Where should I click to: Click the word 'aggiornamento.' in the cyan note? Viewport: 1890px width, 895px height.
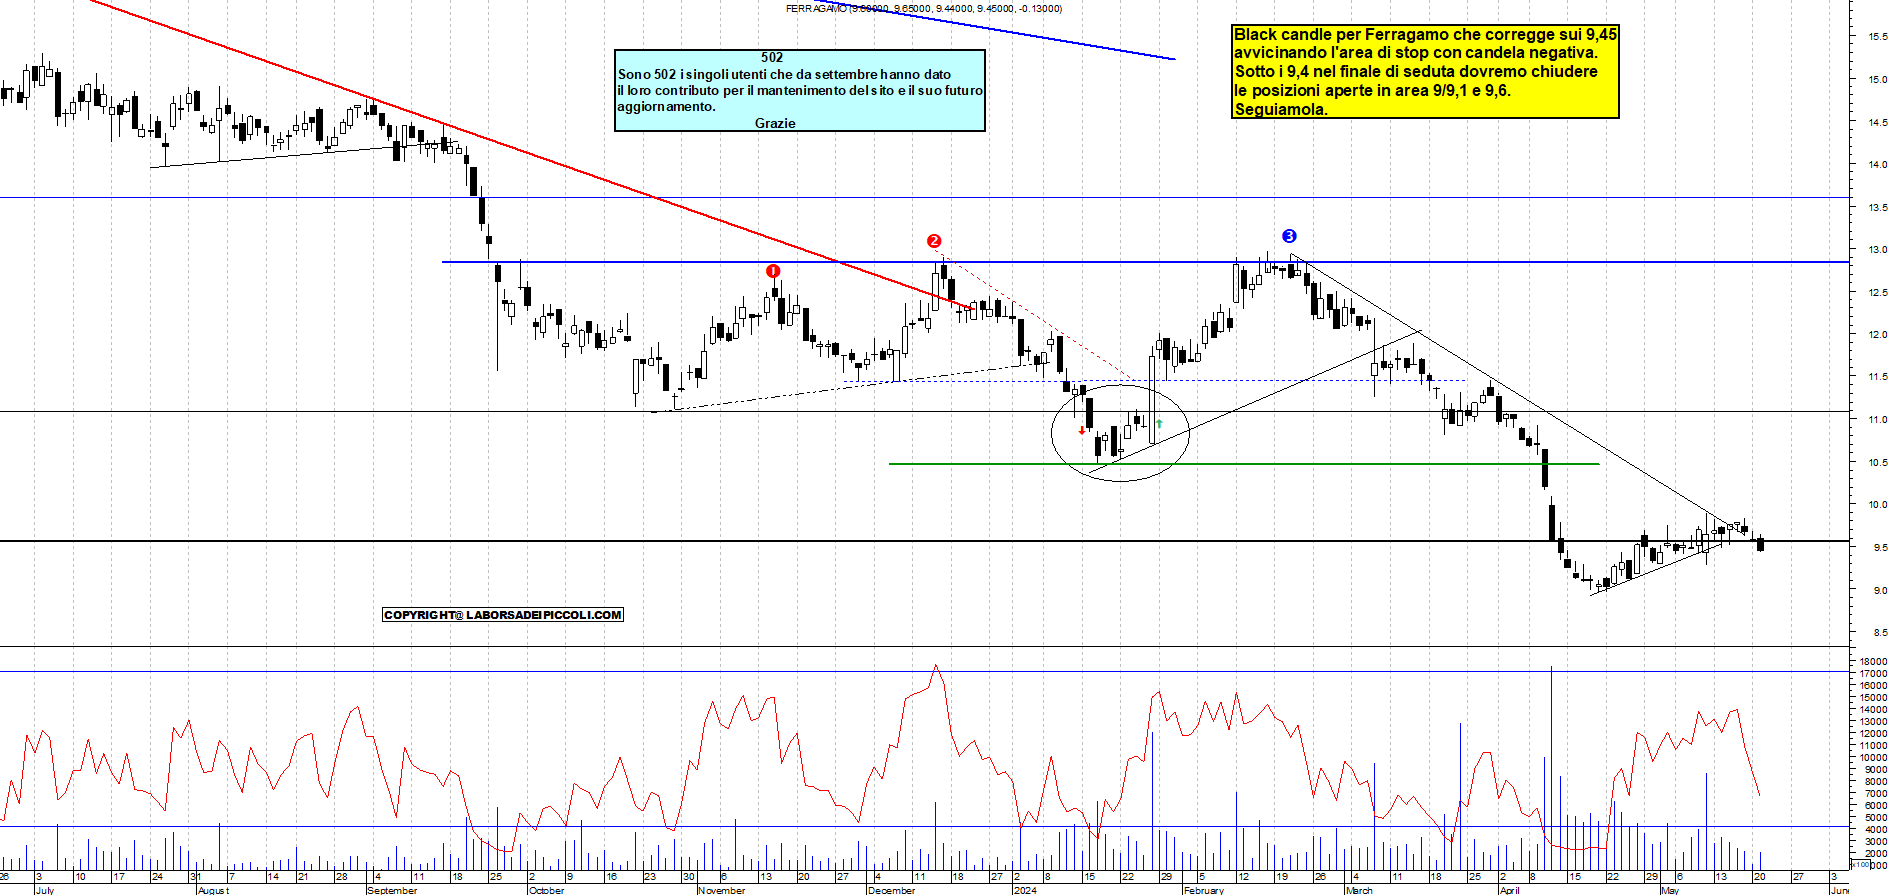(666, 106)
